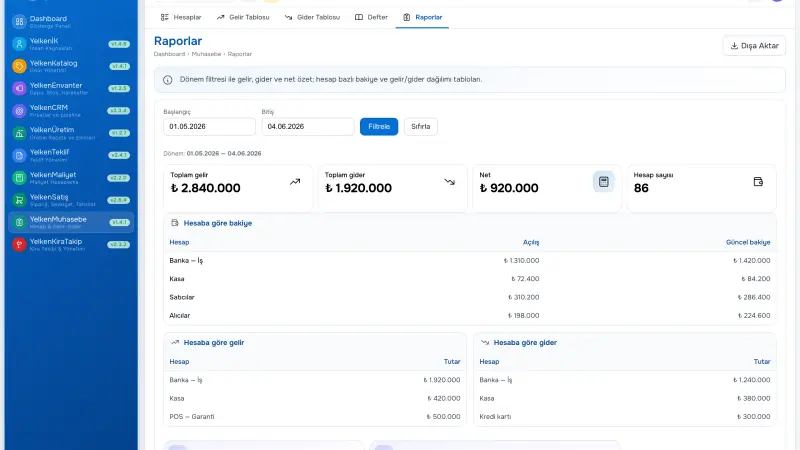Viewport: 800px width, 450px height.
Task: Click the ₺ 420.000 Kasa income amount
Action: pyautogui.click(x=444, y=398)
